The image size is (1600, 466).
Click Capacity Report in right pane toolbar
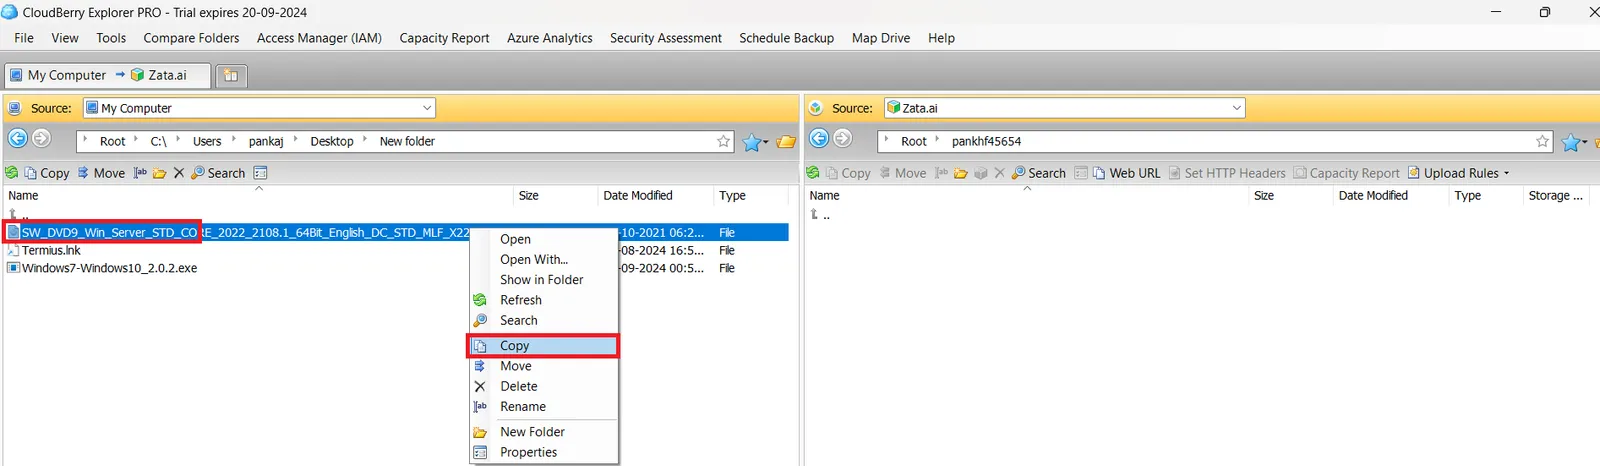(x=1346, y=173)
